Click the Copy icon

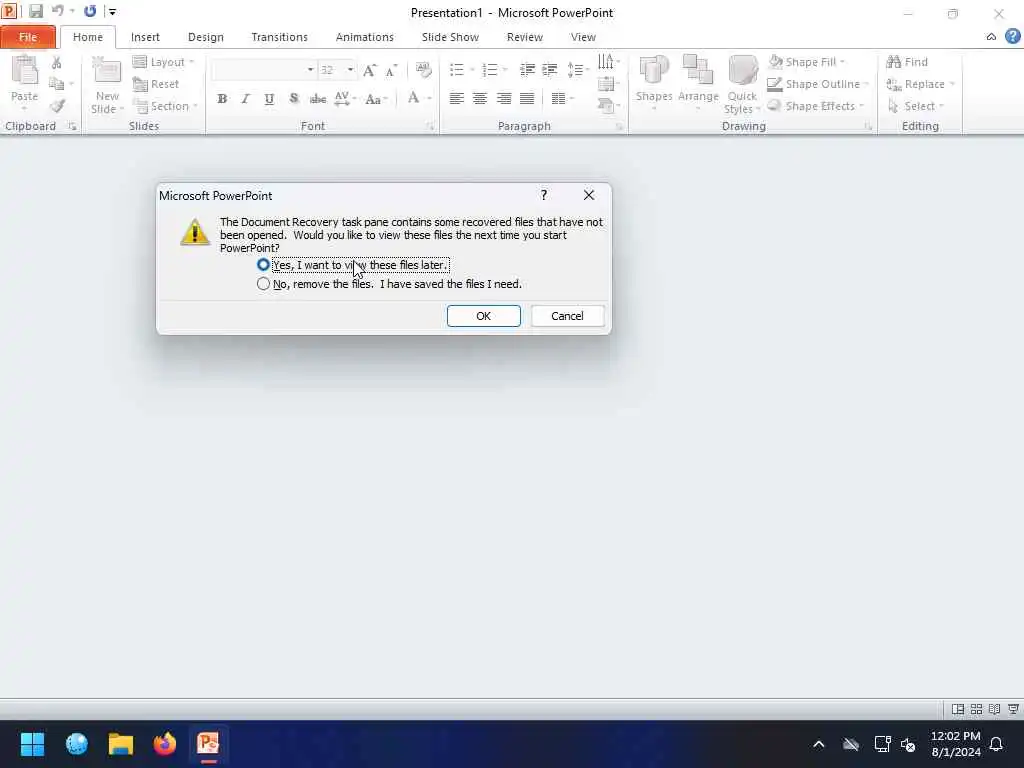[x=57, y=84]
